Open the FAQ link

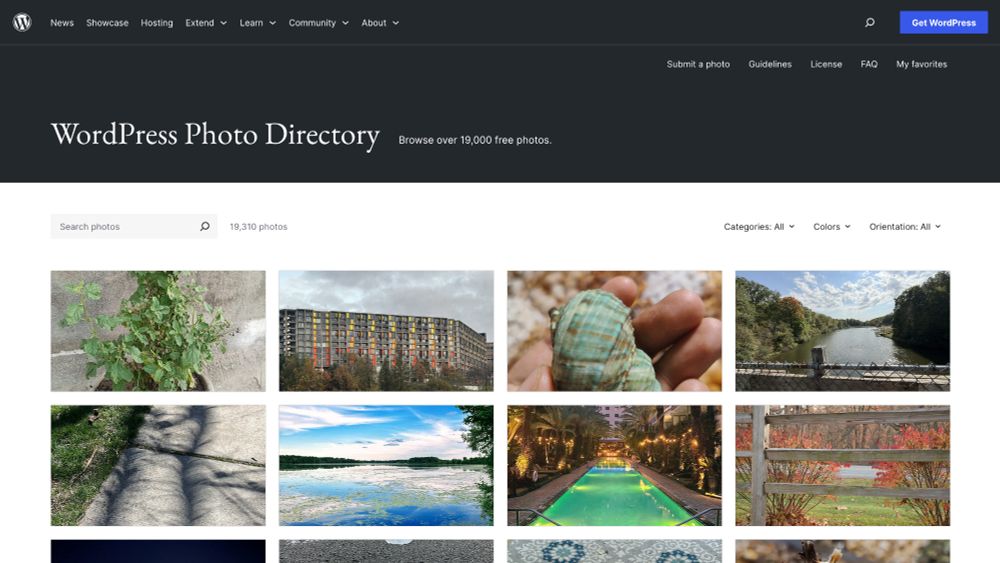[x=869, y=64]
